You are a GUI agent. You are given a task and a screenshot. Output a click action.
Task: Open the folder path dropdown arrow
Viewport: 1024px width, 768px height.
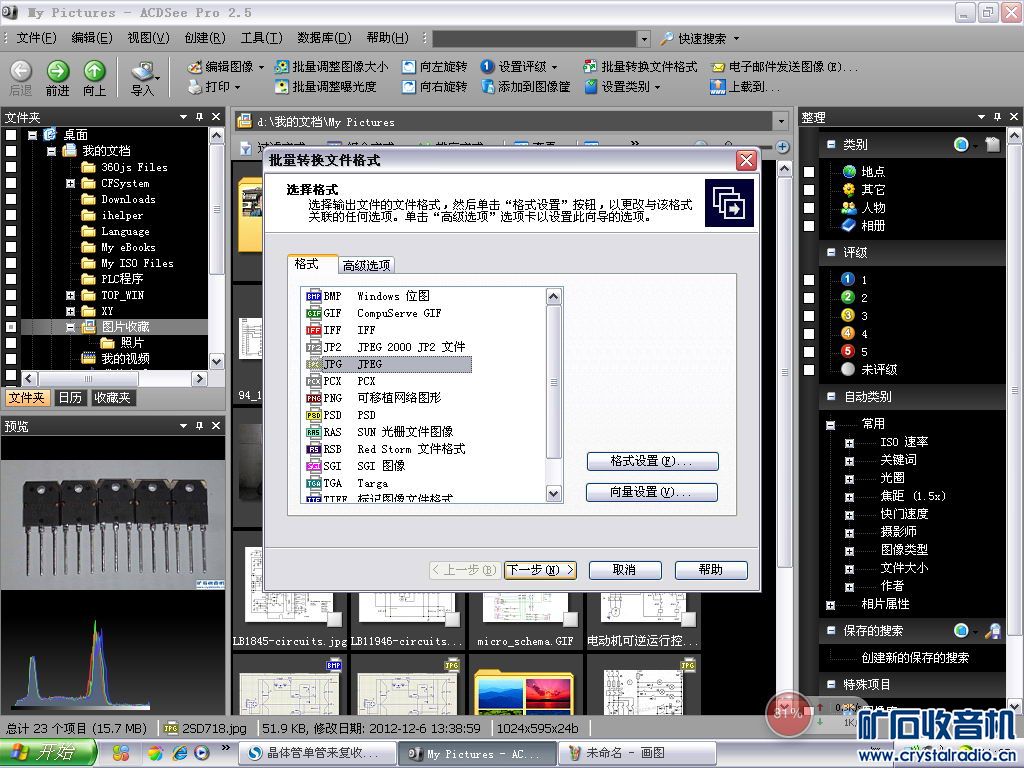coord(781,121)
